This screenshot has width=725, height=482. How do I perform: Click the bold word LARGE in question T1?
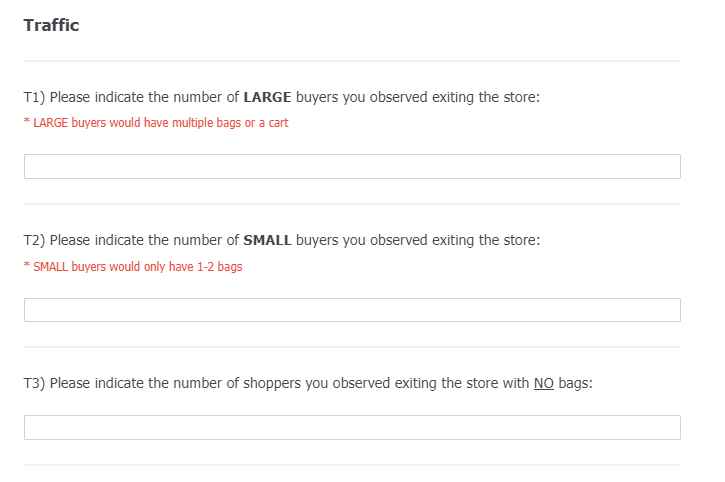[267, 97]
